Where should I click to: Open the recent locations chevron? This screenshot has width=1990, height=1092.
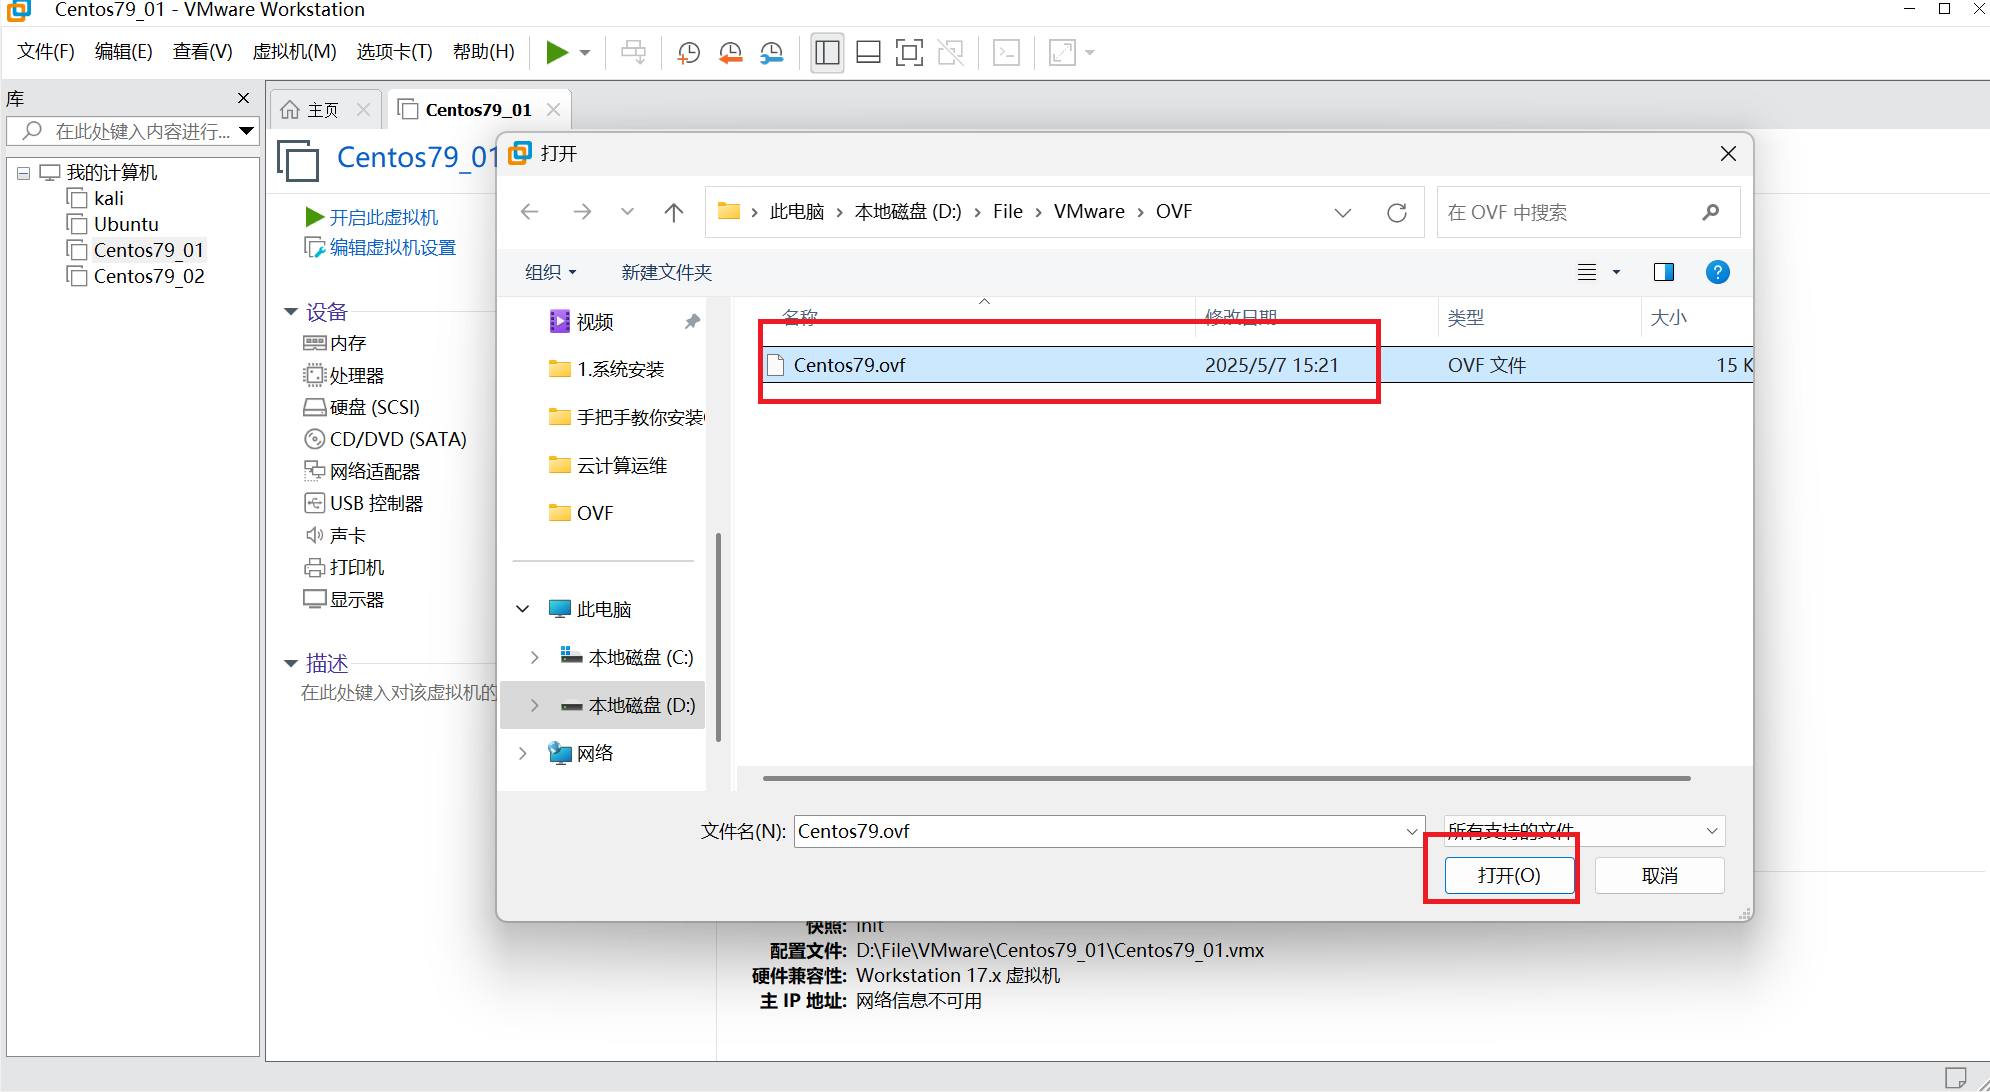coord(627,212)
